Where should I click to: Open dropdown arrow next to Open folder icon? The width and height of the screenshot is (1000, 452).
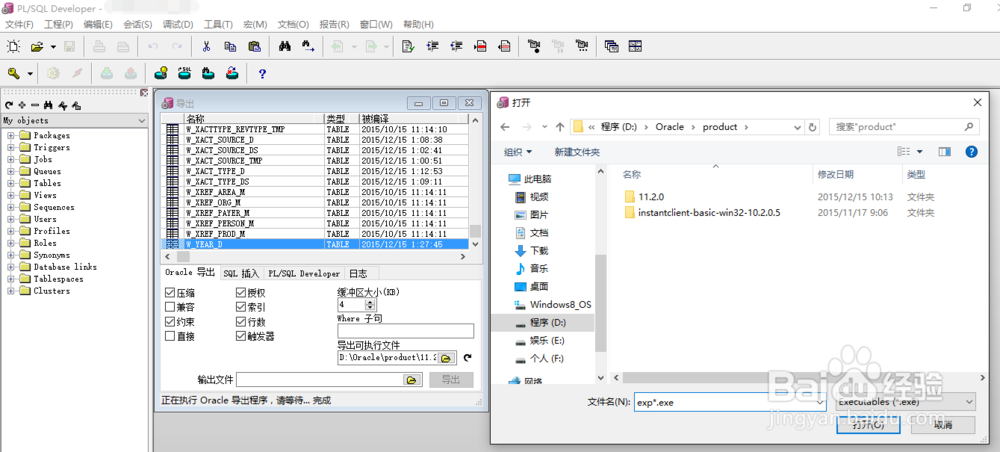53,47
